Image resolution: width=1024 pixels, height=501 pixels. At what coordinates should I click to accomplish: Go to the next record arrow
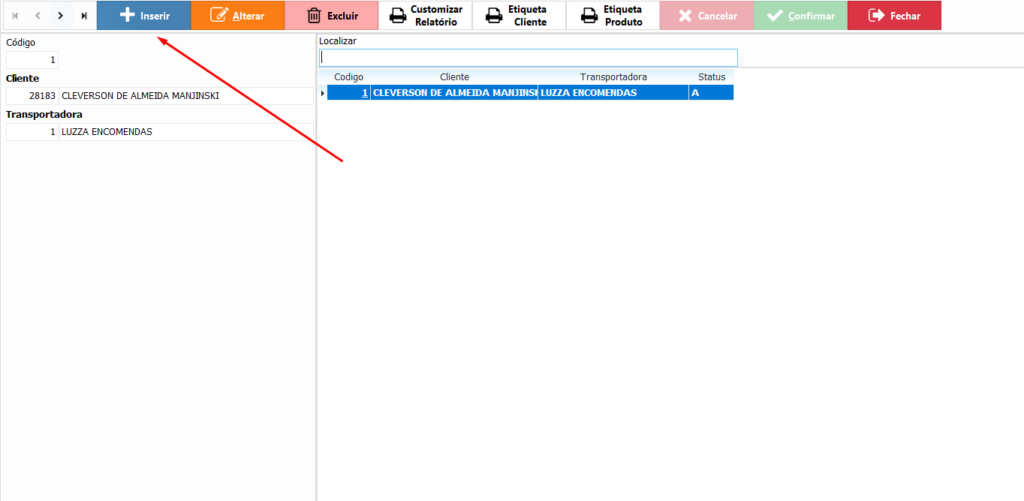click(x=60, y=16)
